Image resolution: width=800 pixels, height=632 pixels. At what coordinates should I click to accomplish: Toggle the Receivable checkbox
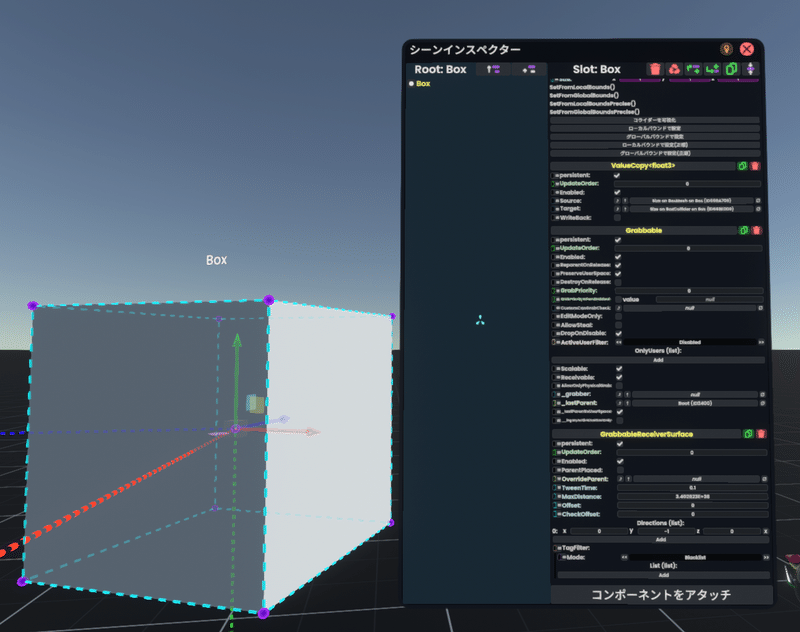(619, 377)
